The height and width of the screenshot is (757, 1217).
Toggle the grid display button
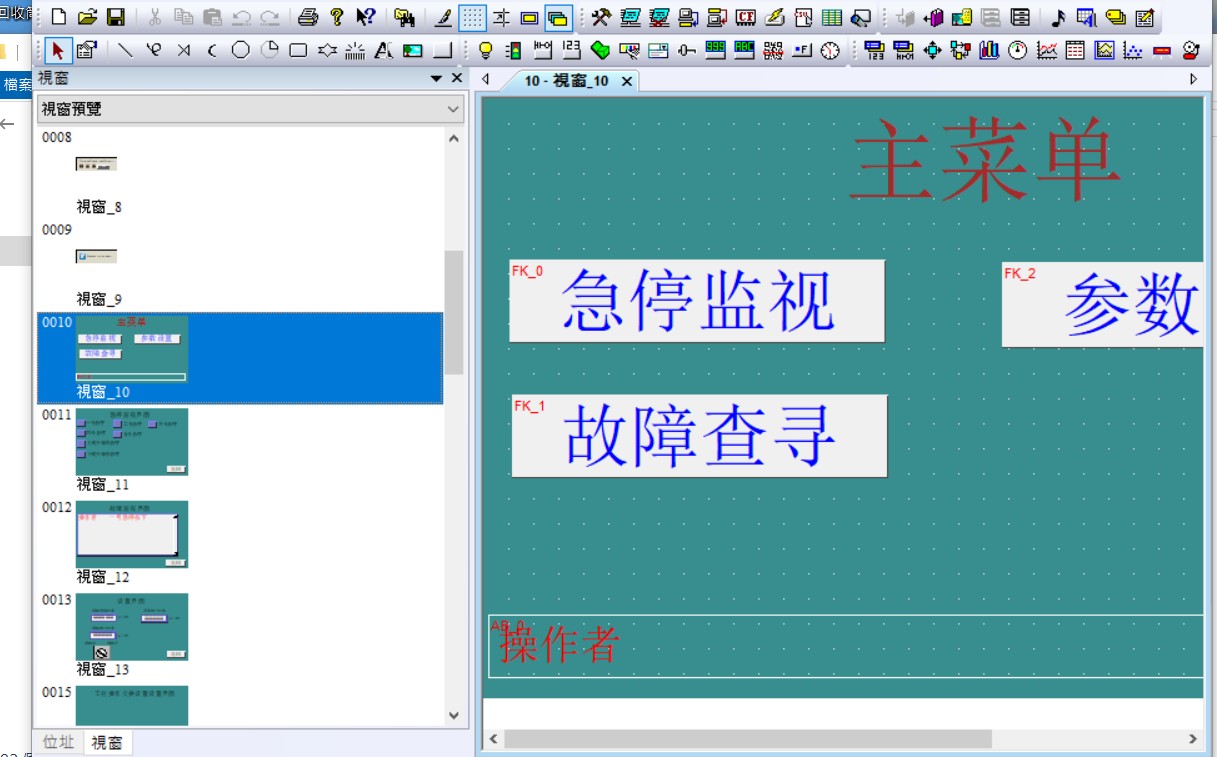click(x=472, y=17)
